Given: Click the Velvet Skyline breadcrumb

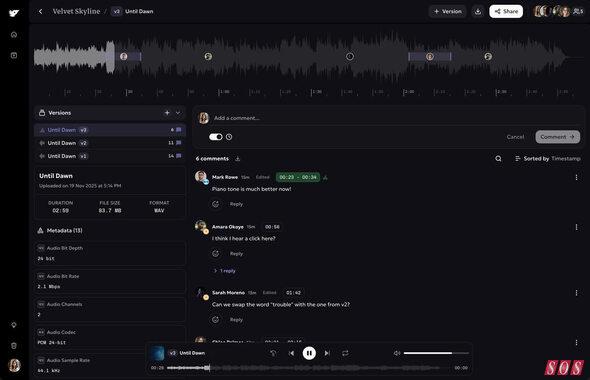Looking at the screenshot, I should (x=76, y=11).
